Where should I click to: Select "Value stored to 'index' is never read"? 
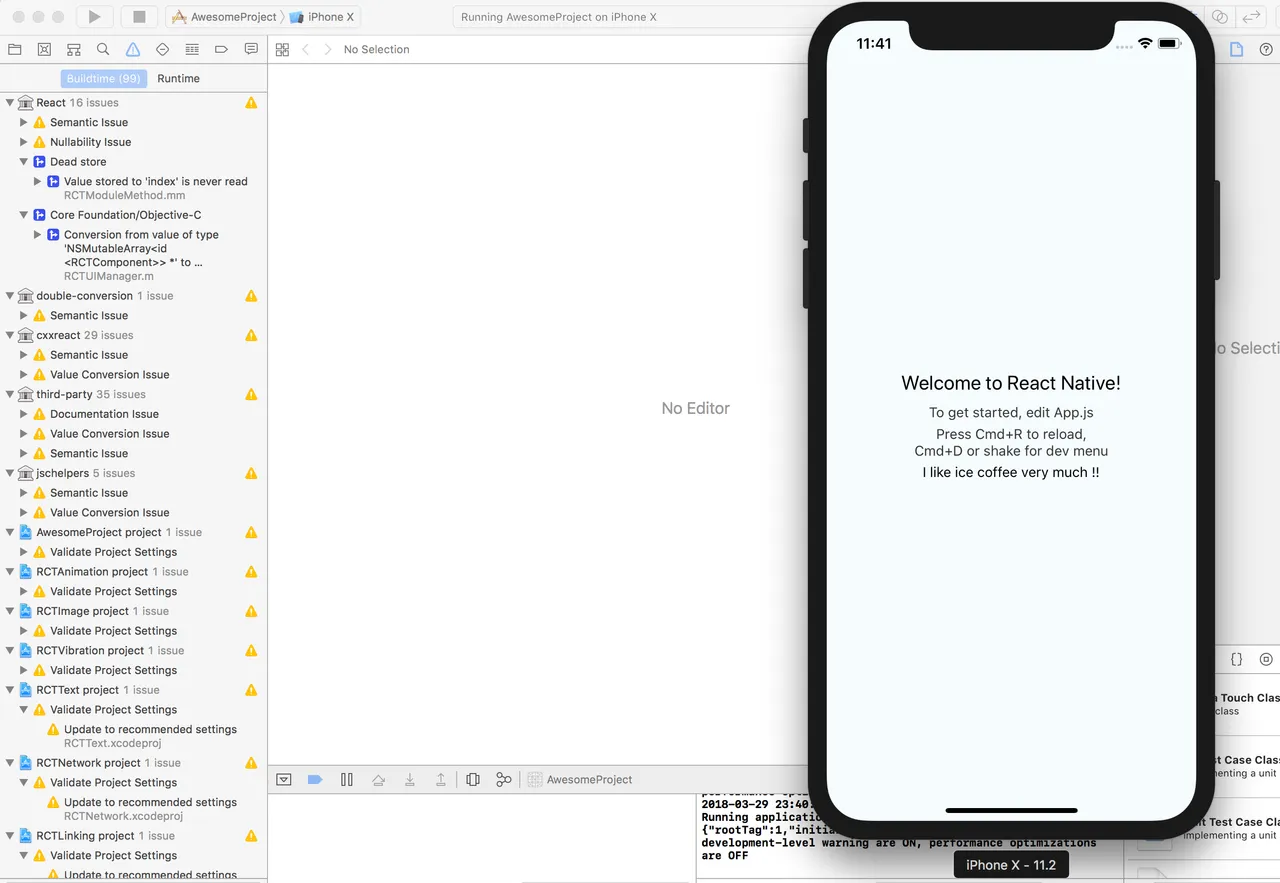coord(155,181)
